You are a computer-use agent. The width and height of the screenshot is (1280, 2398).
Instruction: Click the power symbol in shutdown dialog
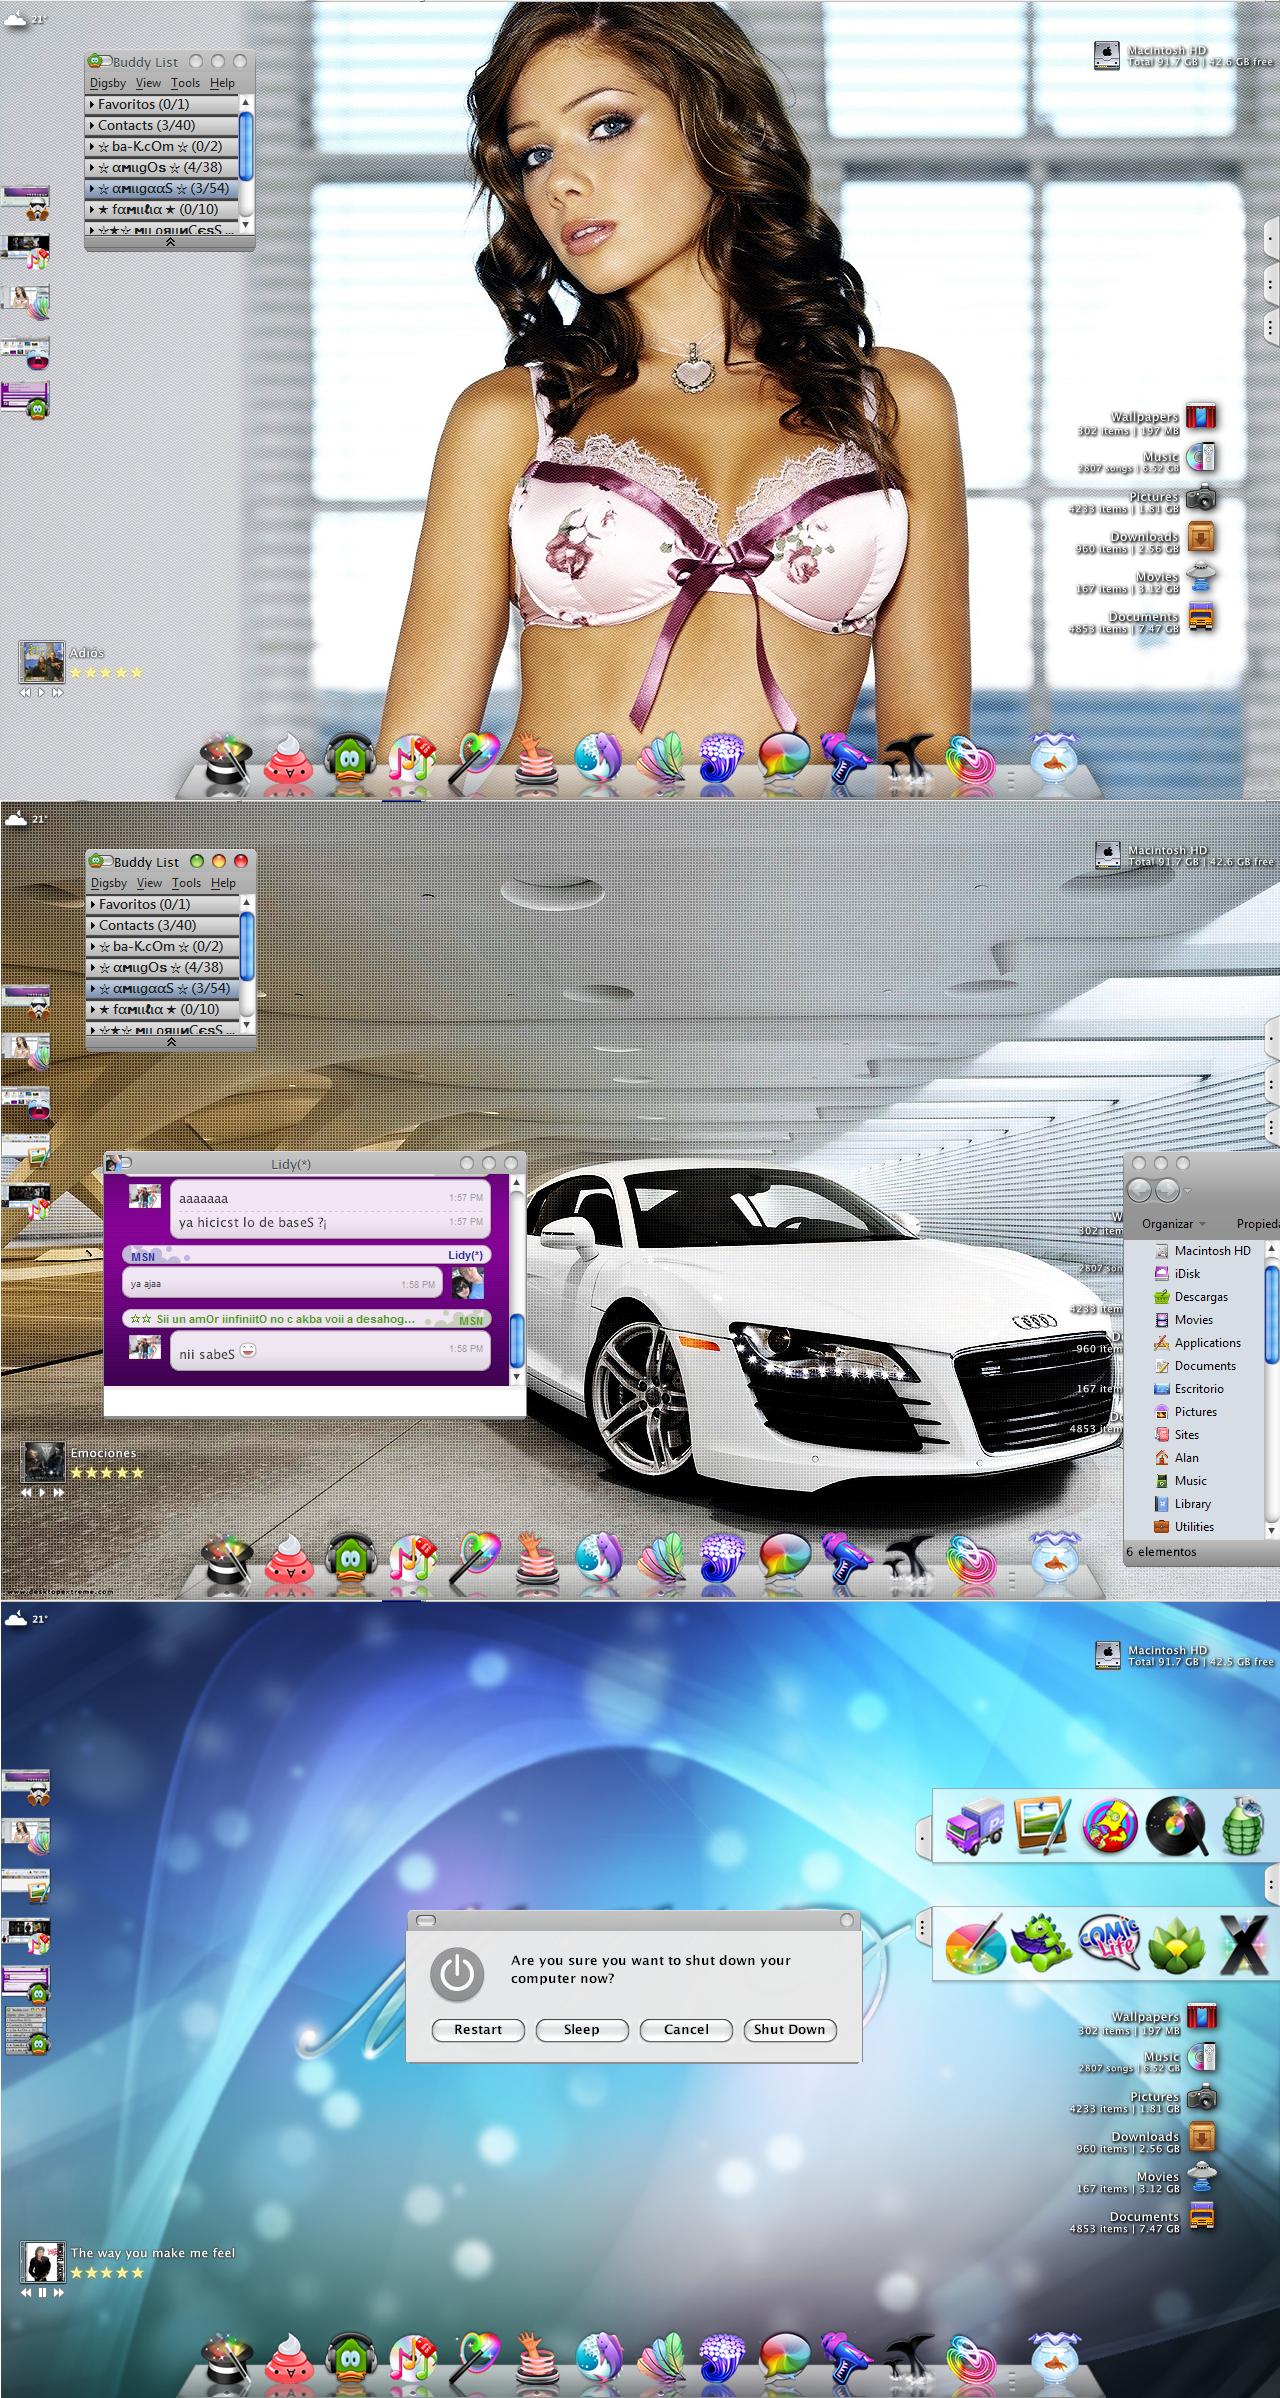[x=457, y=1974]
